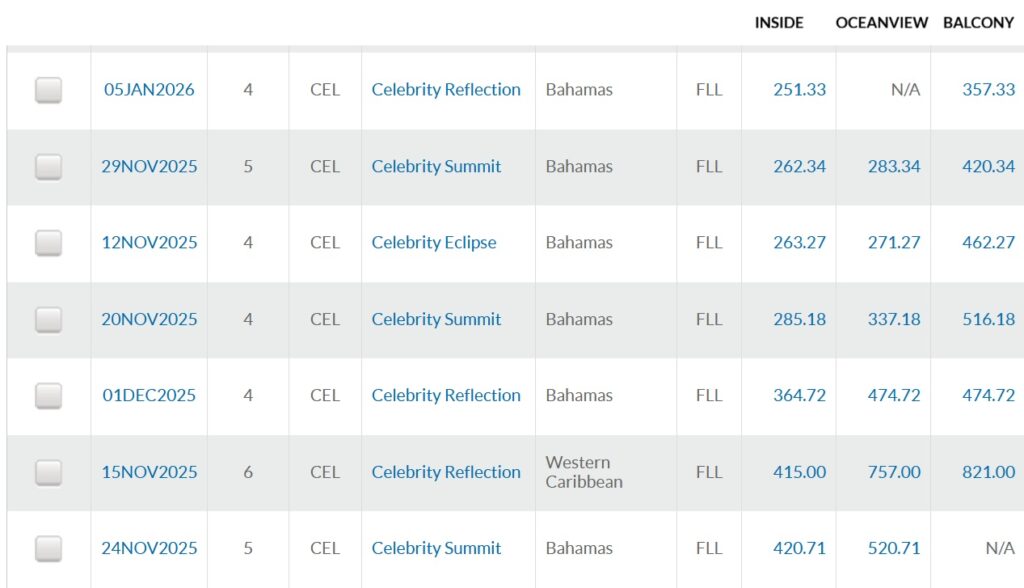Select the 251.33 inside price
Viewport: 1024px width, 588px height.
(799, 90)
